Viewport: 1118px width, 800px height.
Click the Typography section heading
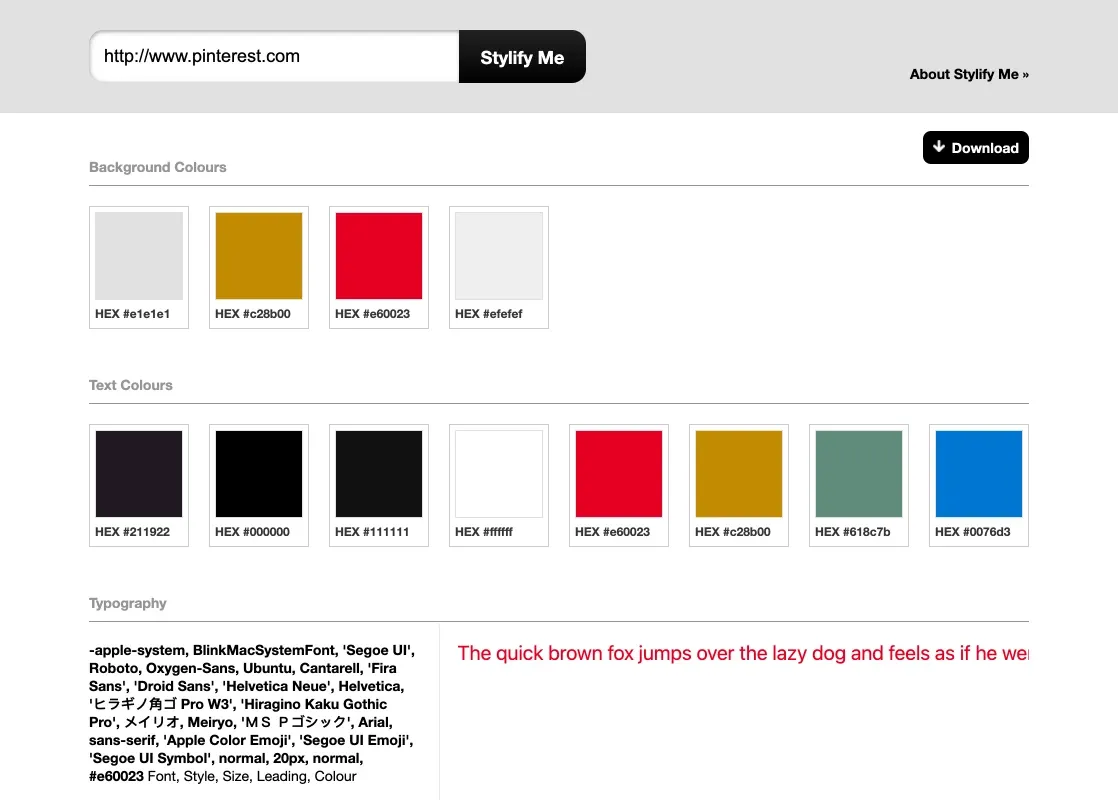(x=128, y=603)
